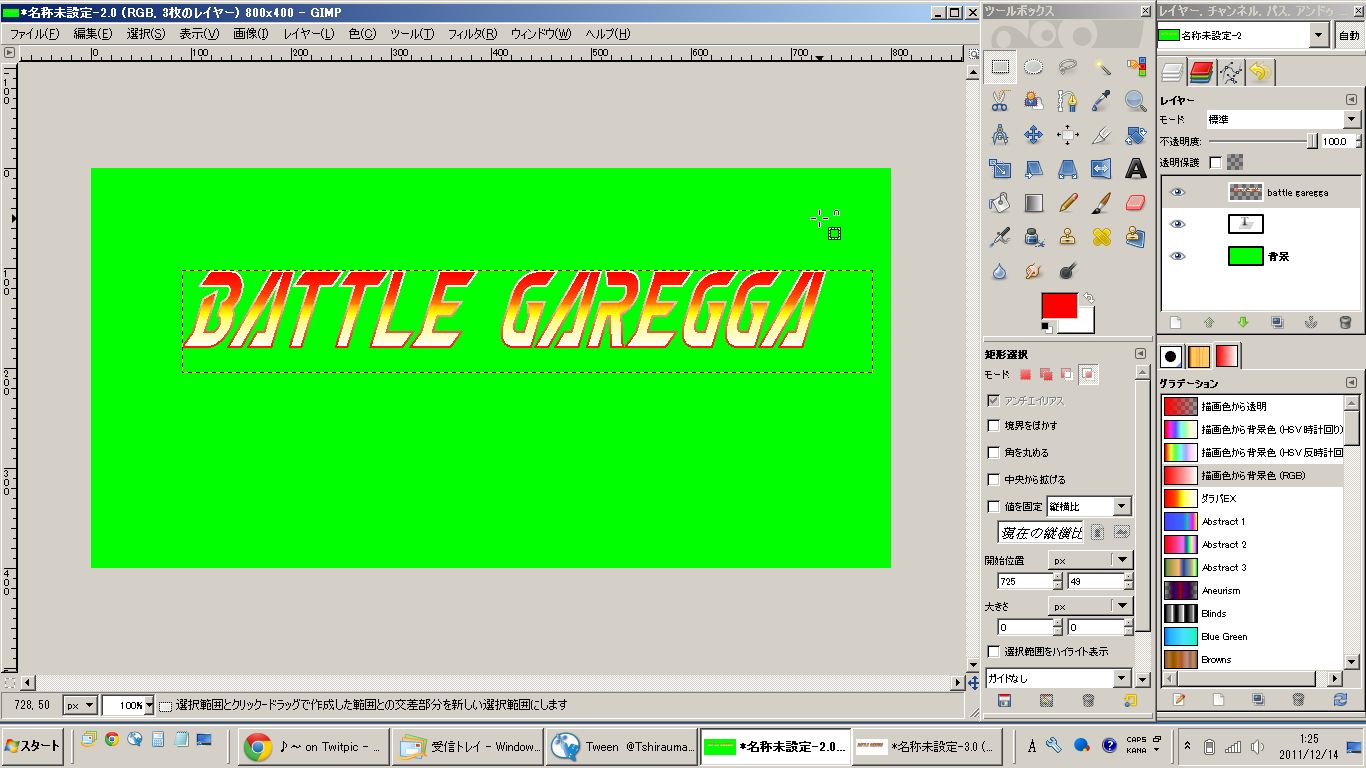
Task: Select the Text tool
Action: pyautogui.click(x=1136, y=169)
